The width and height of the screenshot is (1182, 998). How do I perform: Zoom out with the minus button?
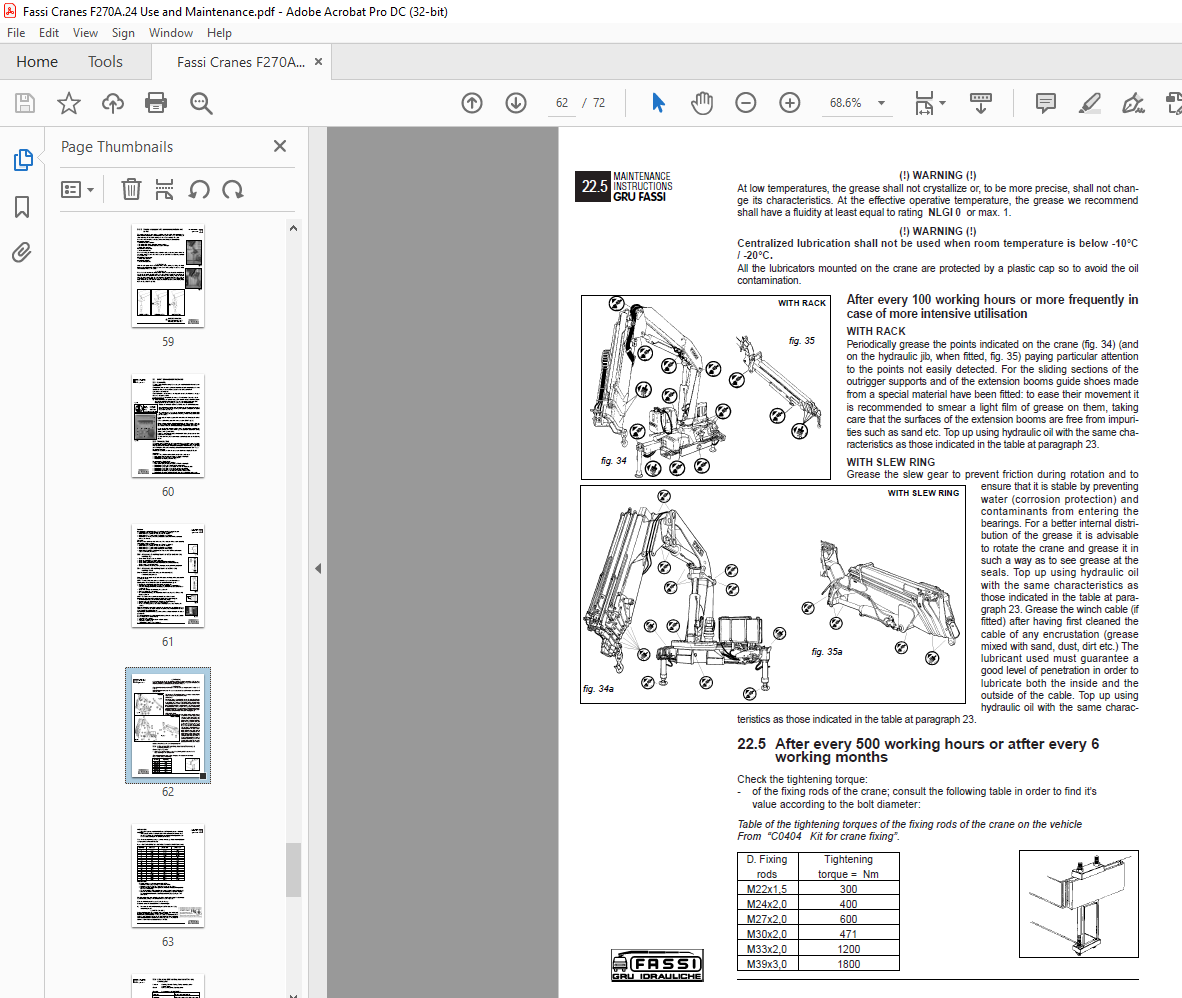746,103
